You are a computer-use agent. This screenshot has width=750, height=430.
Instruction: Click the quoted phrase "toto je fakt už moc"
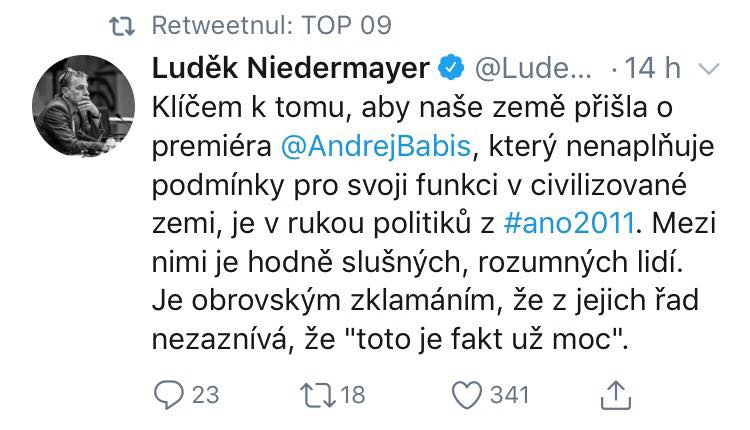pyautogui.click(x=485, y=339)
